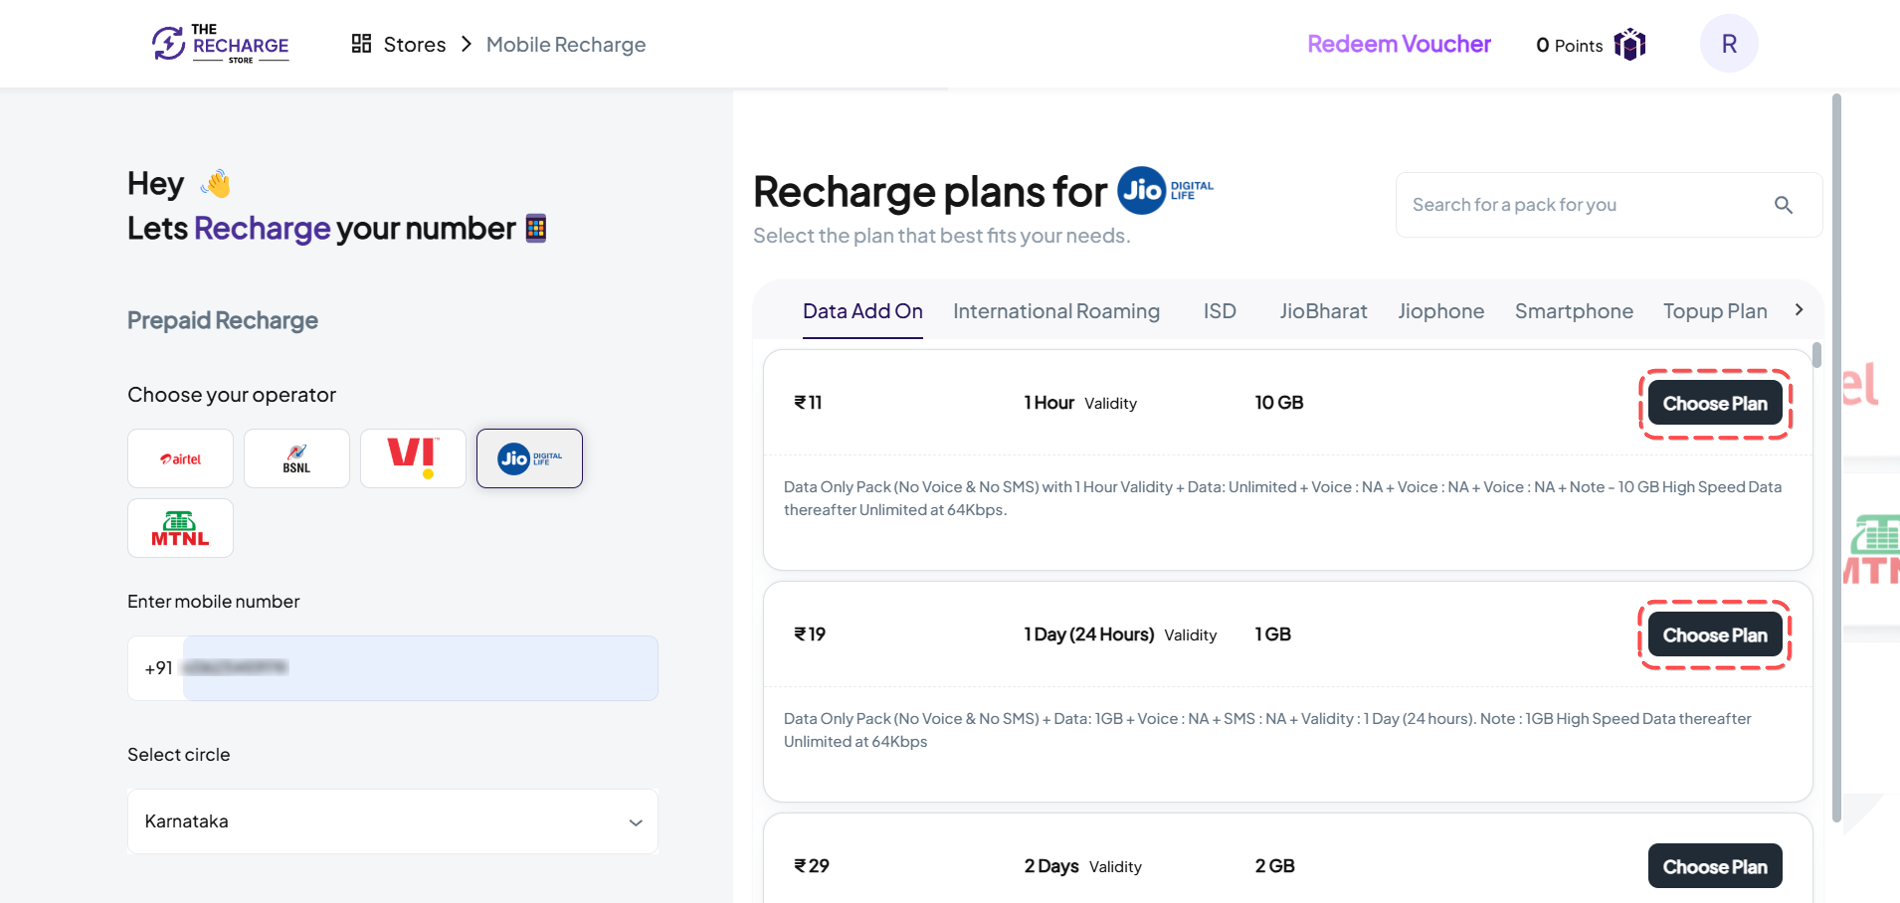Click the 2 GB data text

coord(1274,865)
